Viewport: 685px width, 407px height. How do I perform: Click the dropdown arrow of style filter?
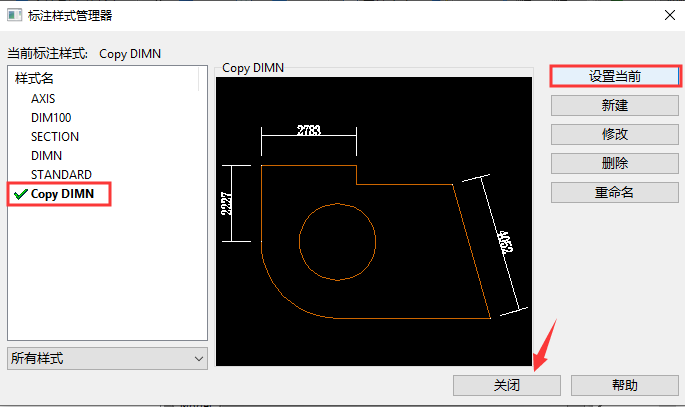click(199, 359)
